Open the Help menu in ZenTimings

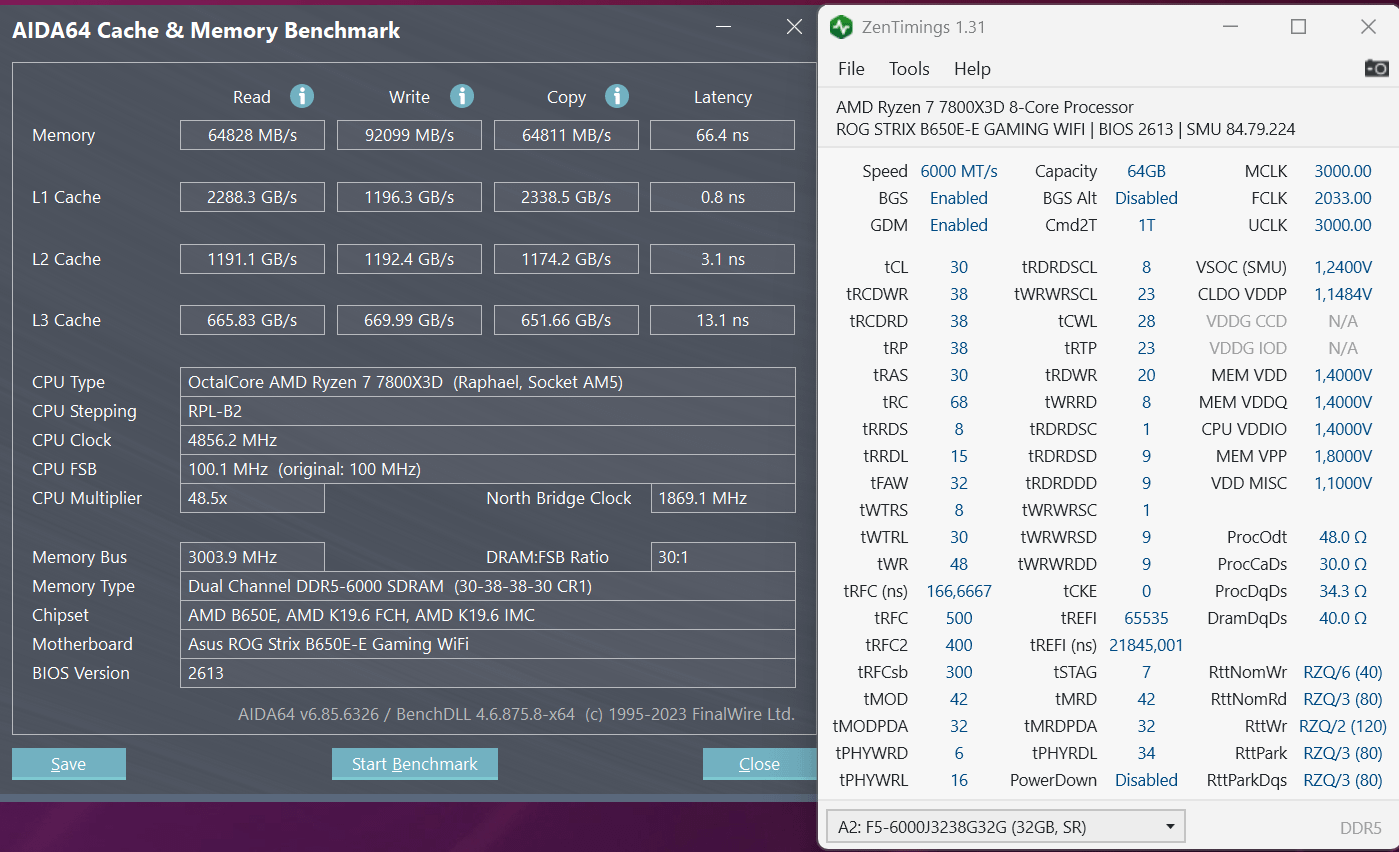972,69
